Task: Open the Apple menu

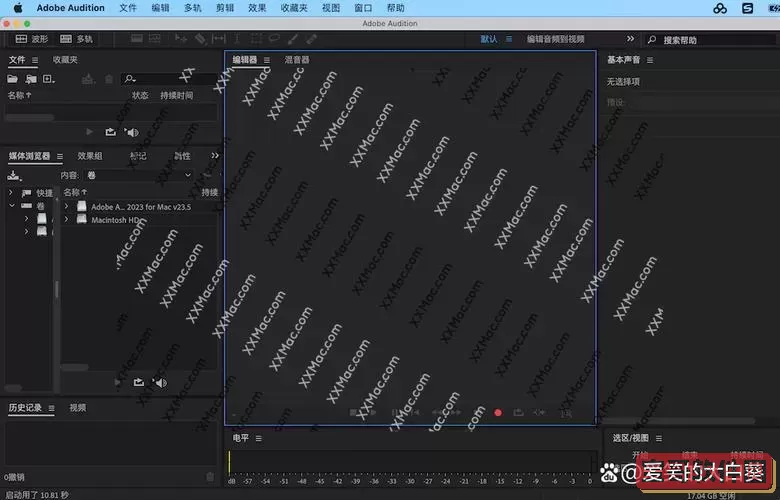Action: pyautogui.click(x=18, y=8)
